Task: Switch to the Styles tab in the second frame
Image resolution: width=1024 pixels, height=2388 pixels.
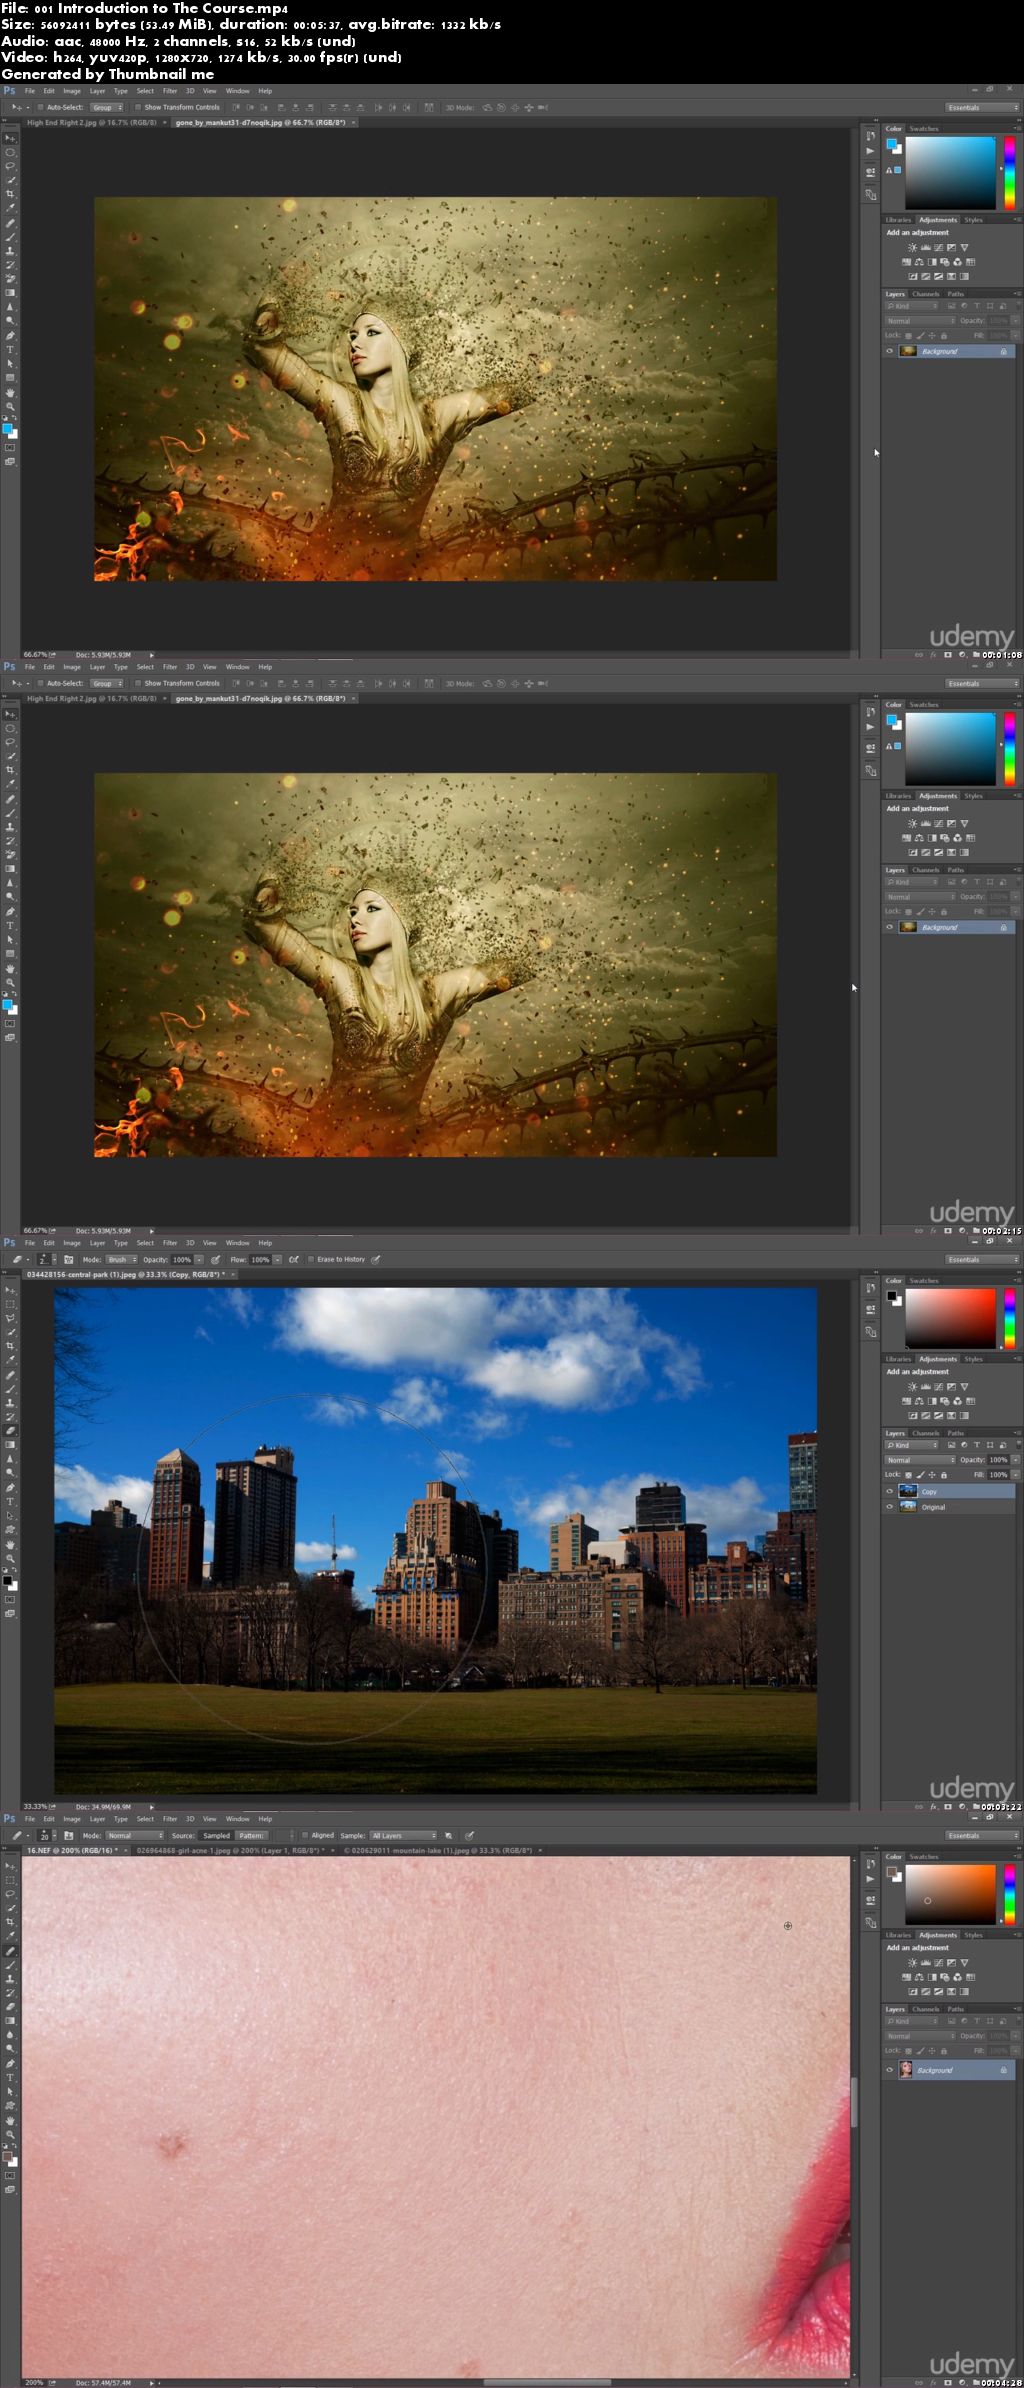Action: coord(973,796)
